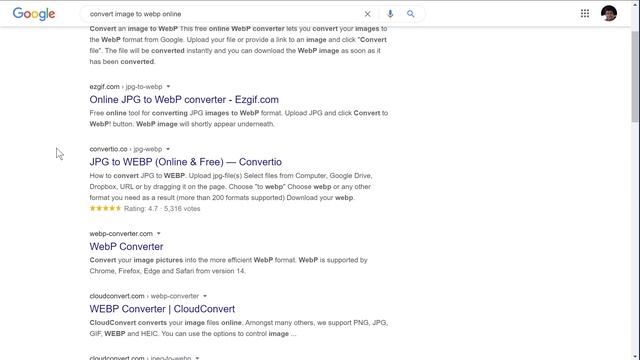
Task: Click the convertio.co breadcrumb URL
Action: tap(126, 149)
